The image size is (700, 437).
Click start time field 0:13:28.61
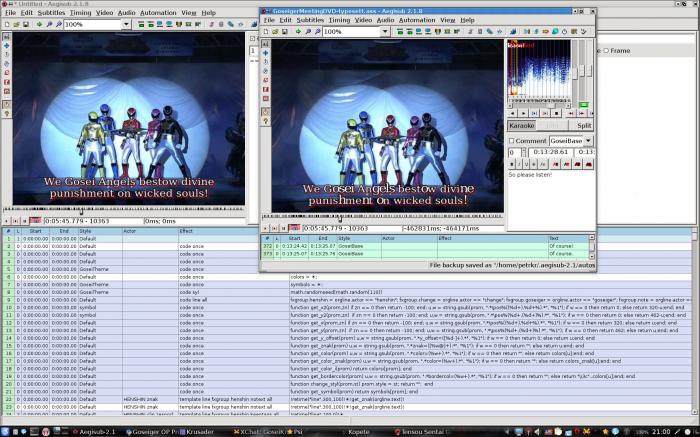coord(549,152)
